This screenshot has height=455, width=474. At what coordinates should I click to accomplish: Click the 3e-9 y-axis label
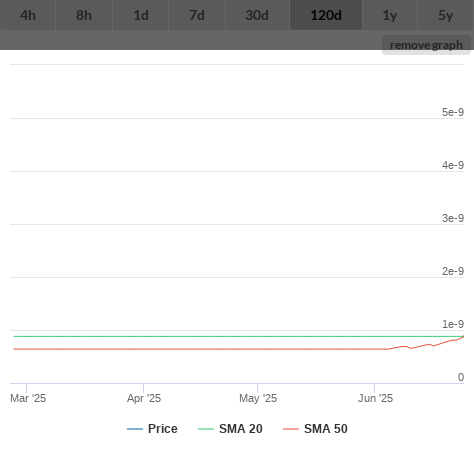tap(453, 218)
